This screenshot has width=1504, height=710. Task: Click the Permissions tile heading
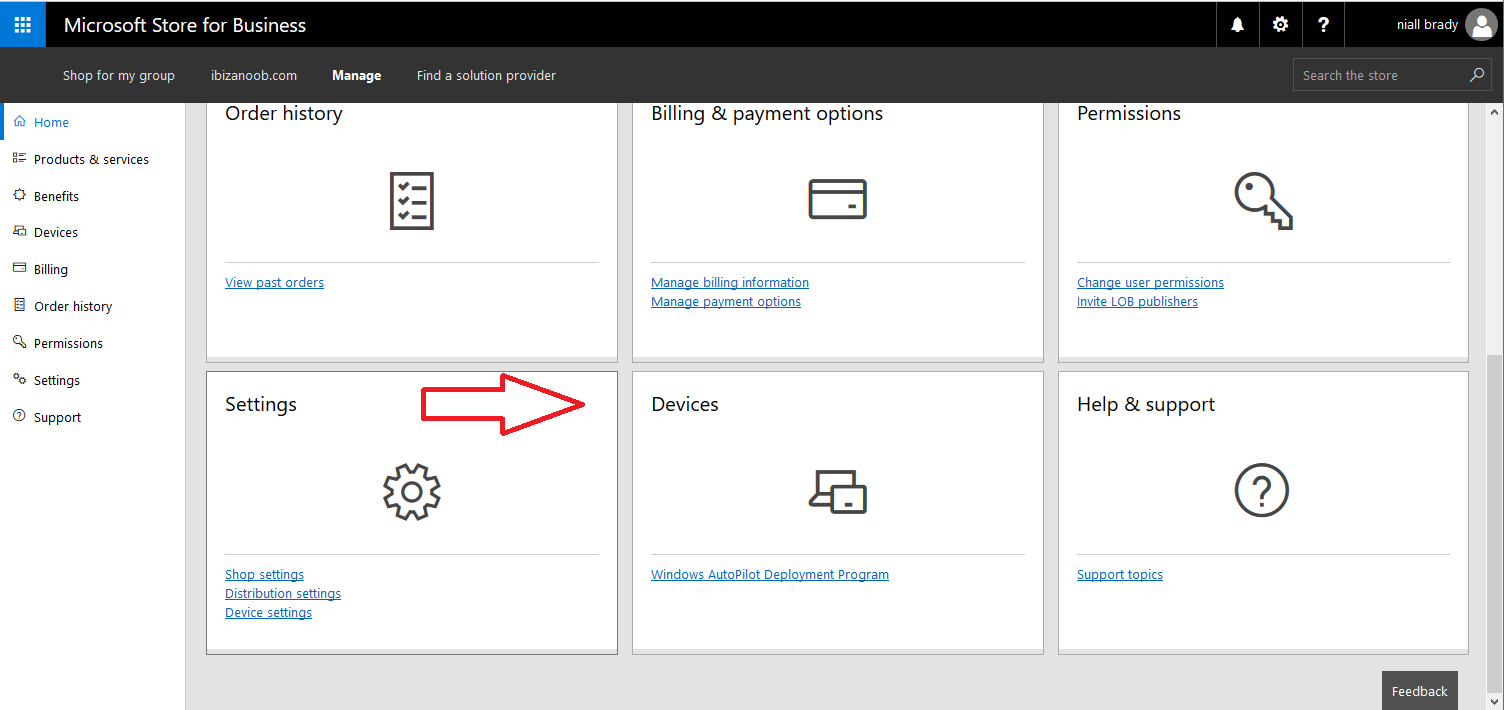pyautogui.click(x=1129, y=113)
